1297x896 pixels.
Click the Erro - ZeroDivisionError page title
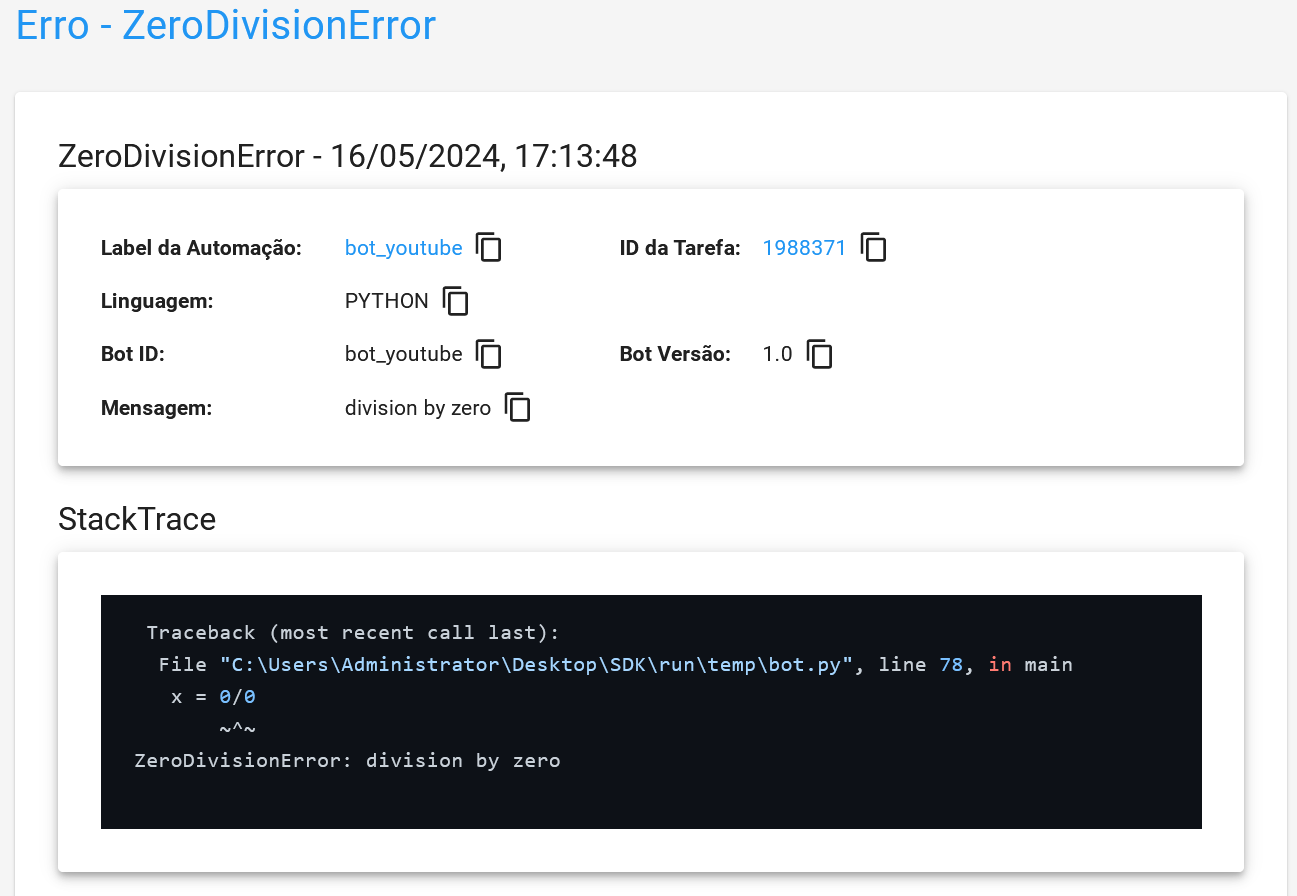[227, 25]
